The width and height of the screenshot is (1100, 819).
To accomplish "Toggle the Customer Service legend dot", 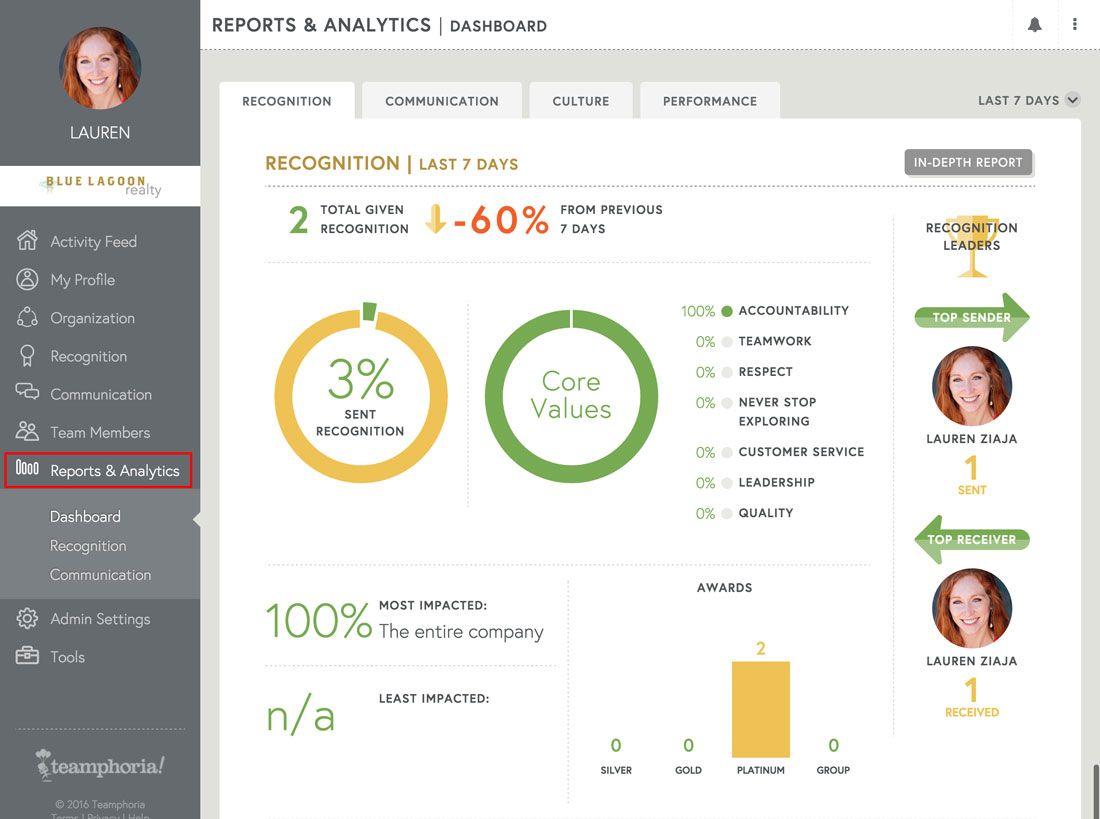I will pyautogui.click(x=726, y=452).
